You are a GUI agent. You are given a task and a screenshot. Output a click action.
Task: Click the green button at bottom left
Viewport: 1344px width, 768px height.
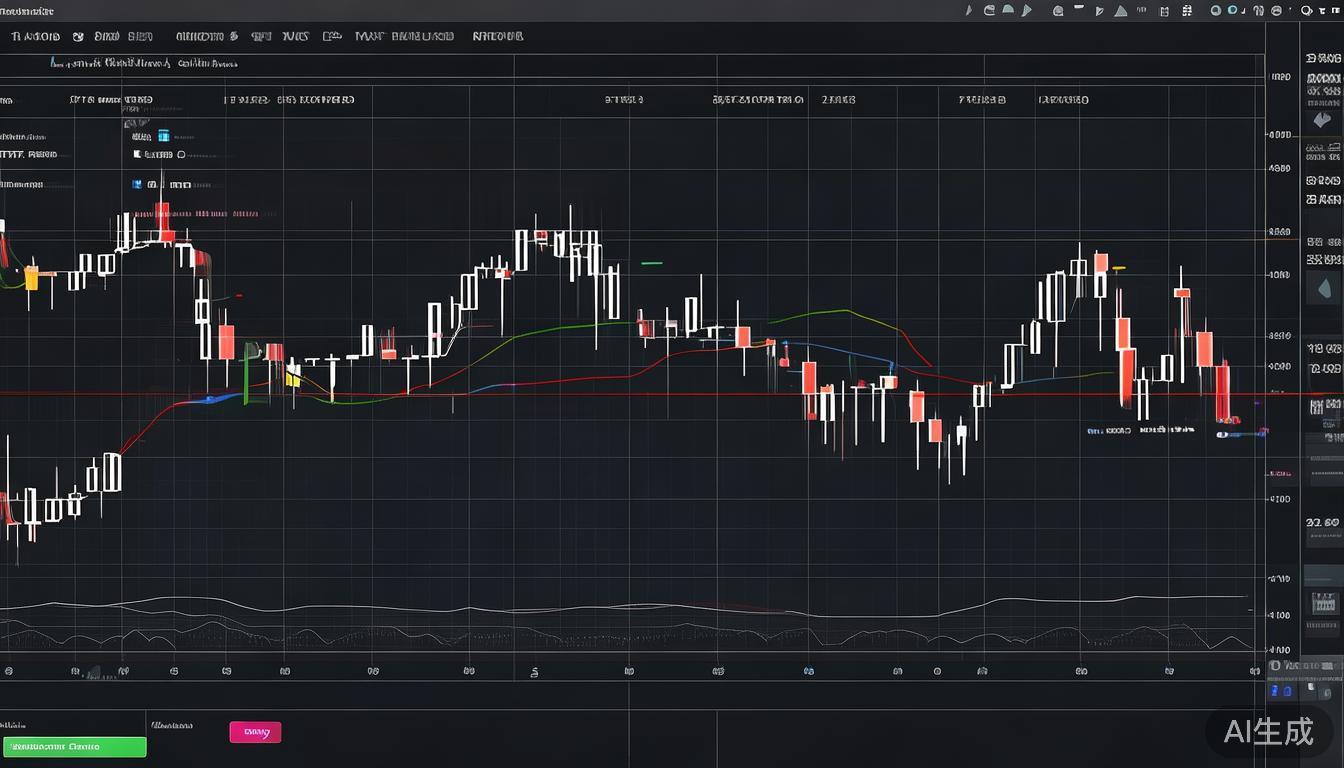74,746
